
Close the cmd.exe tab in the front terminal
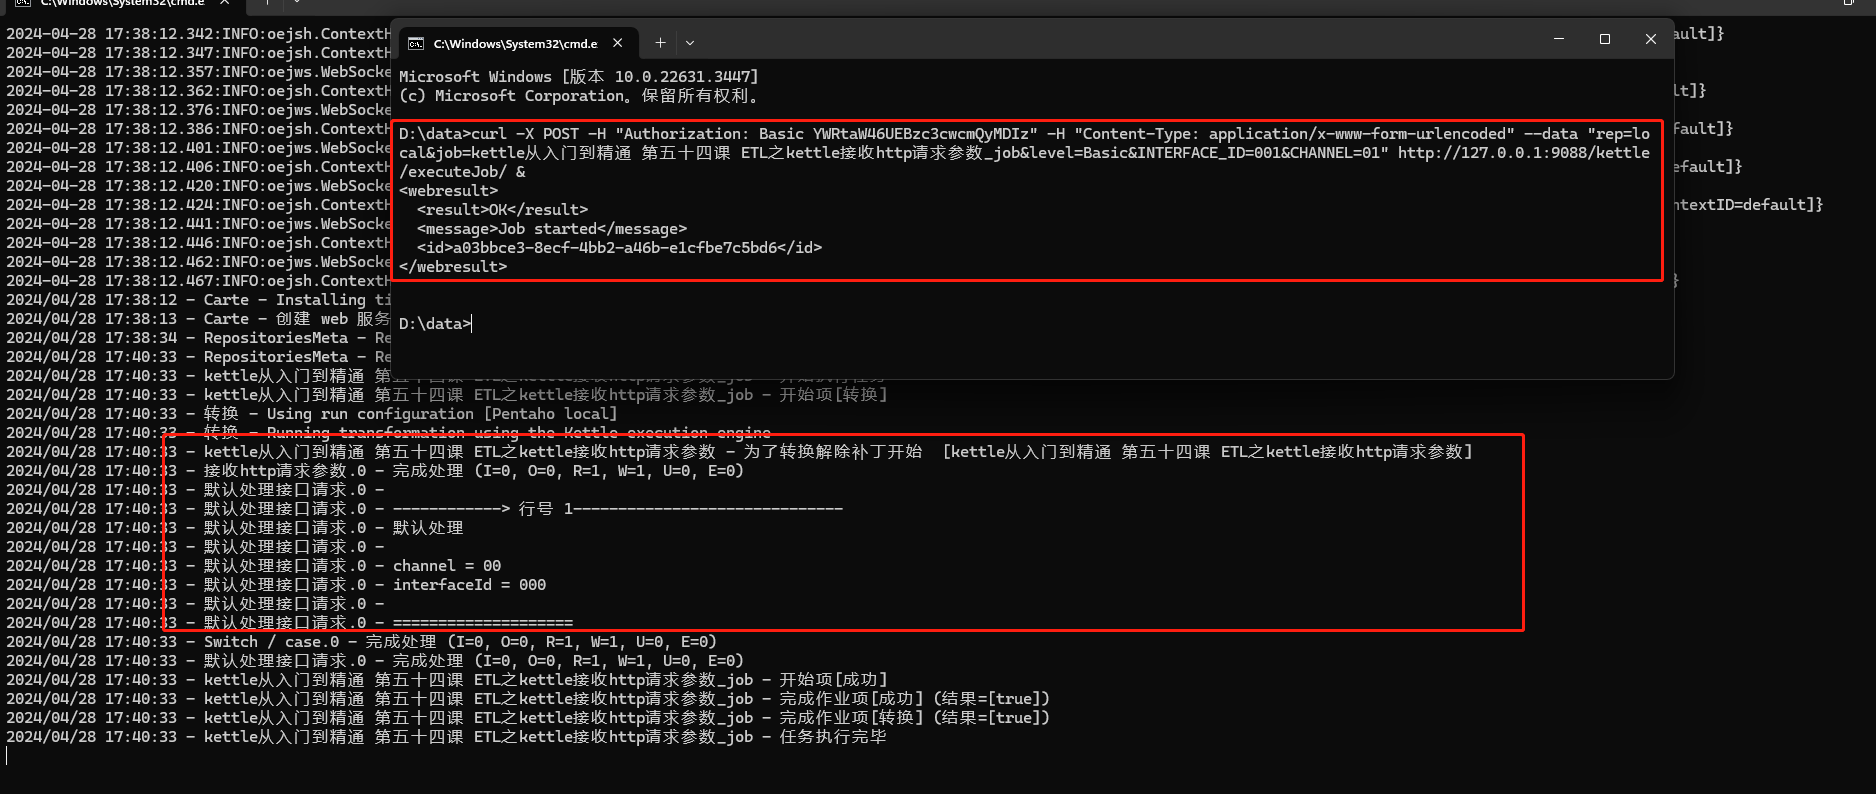(x=618, y=43)
